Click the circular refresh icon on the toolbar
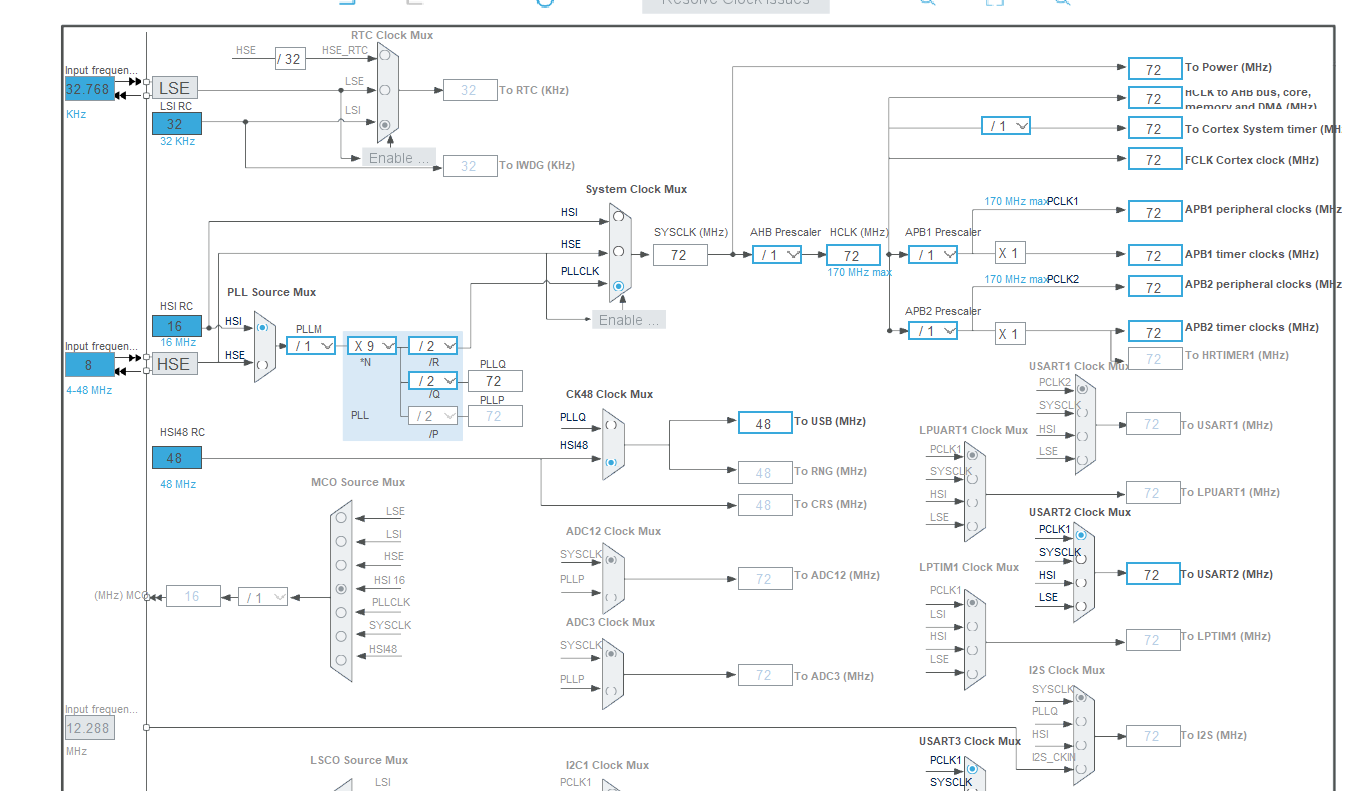 (543, 5)
